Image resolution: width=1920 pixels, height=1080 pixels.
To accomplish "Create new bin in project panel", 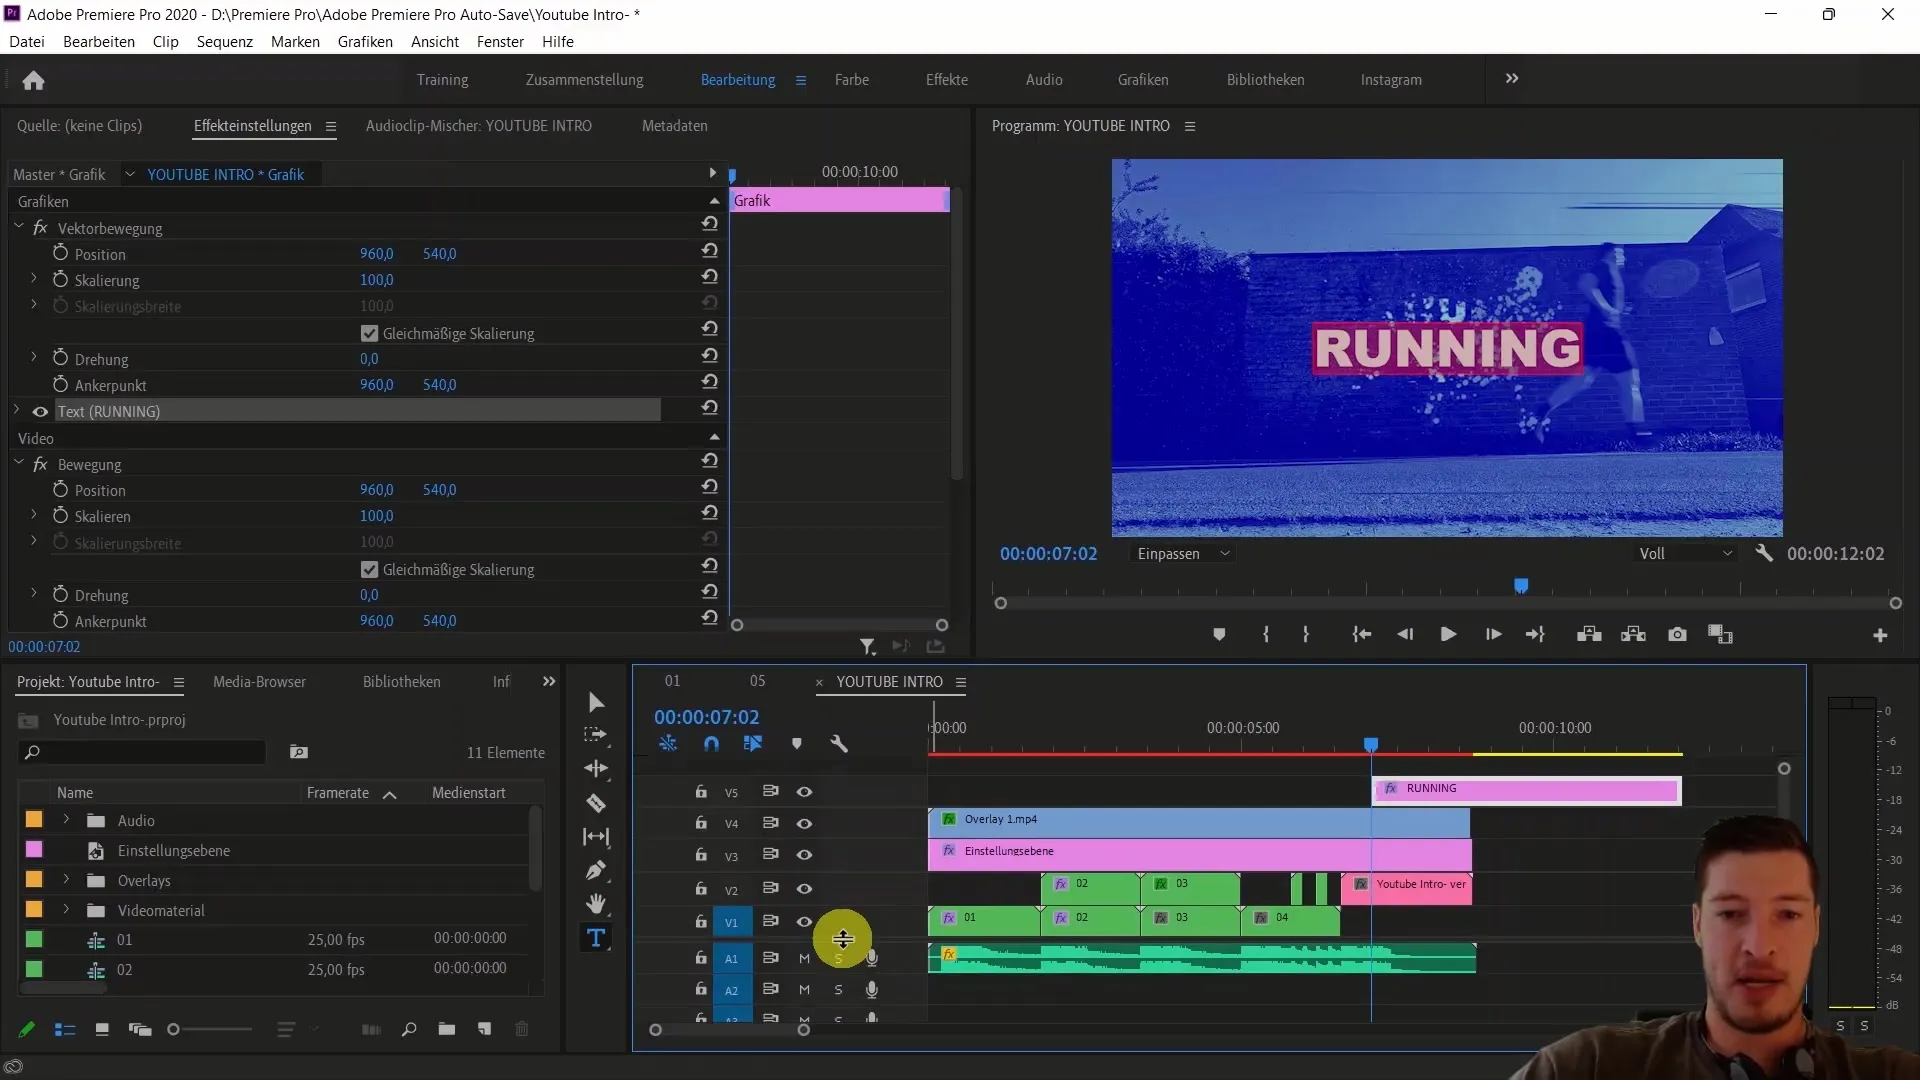I will pyautogui.click(x=447, y=1029).
